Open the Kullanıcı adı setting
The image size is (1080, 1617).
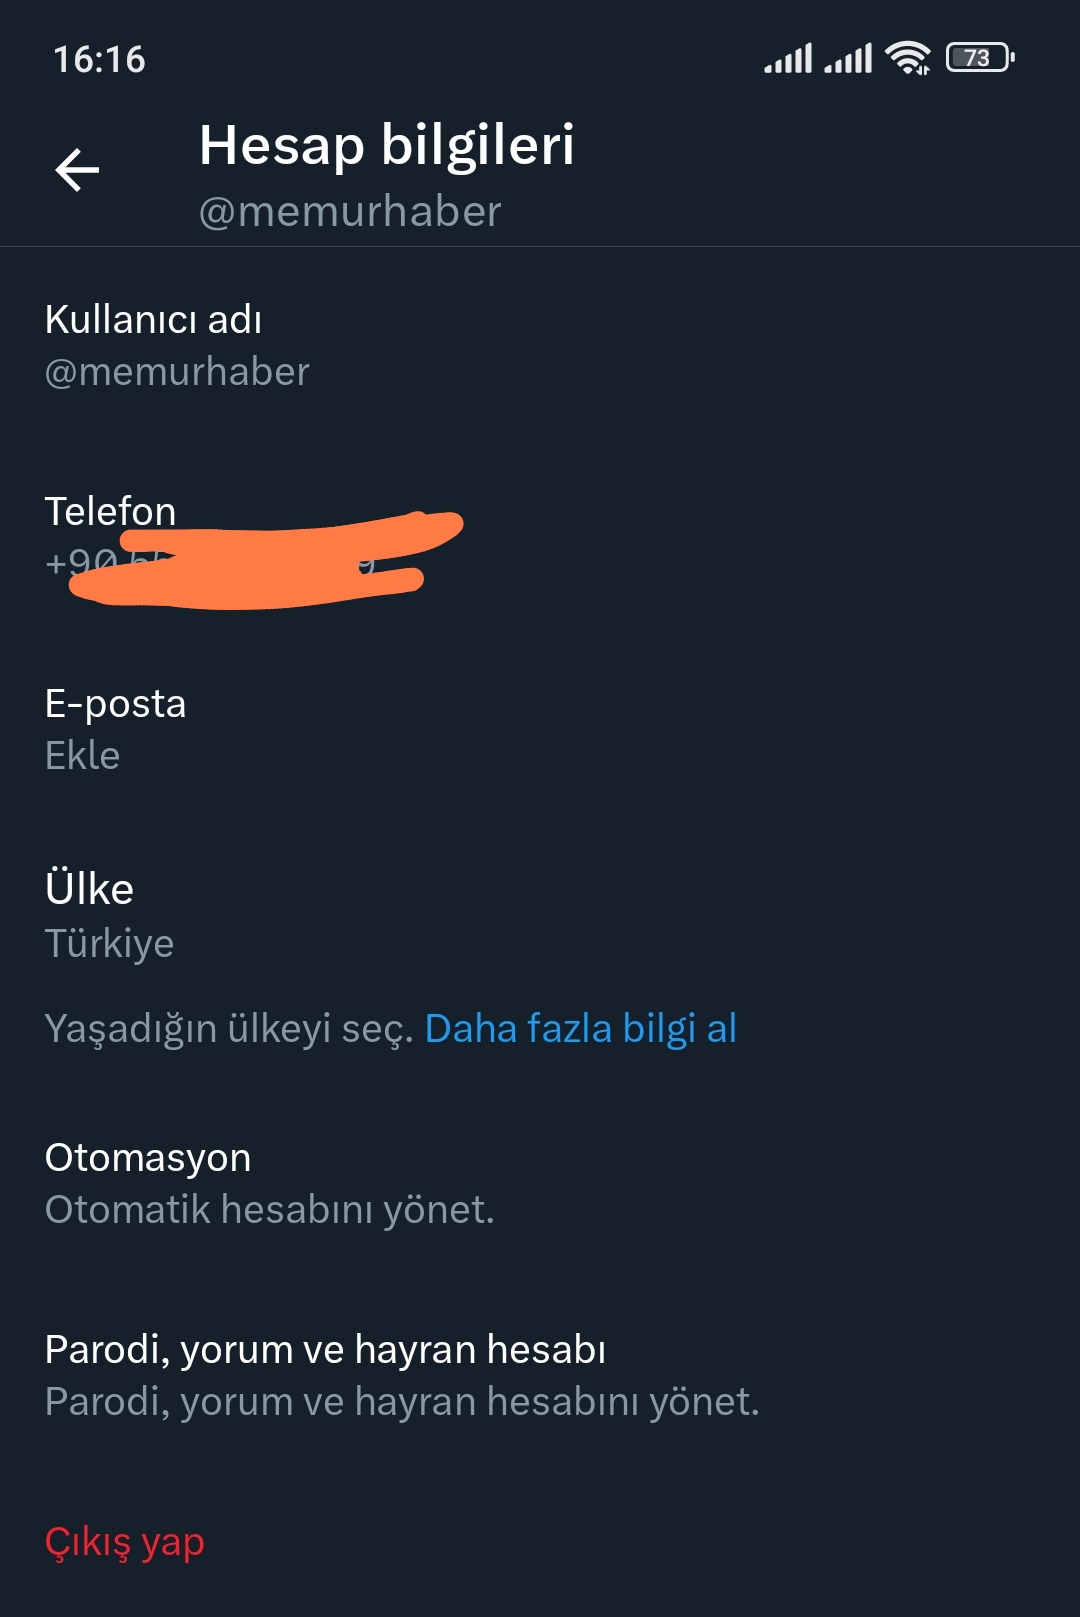click(x=540, y=345)
